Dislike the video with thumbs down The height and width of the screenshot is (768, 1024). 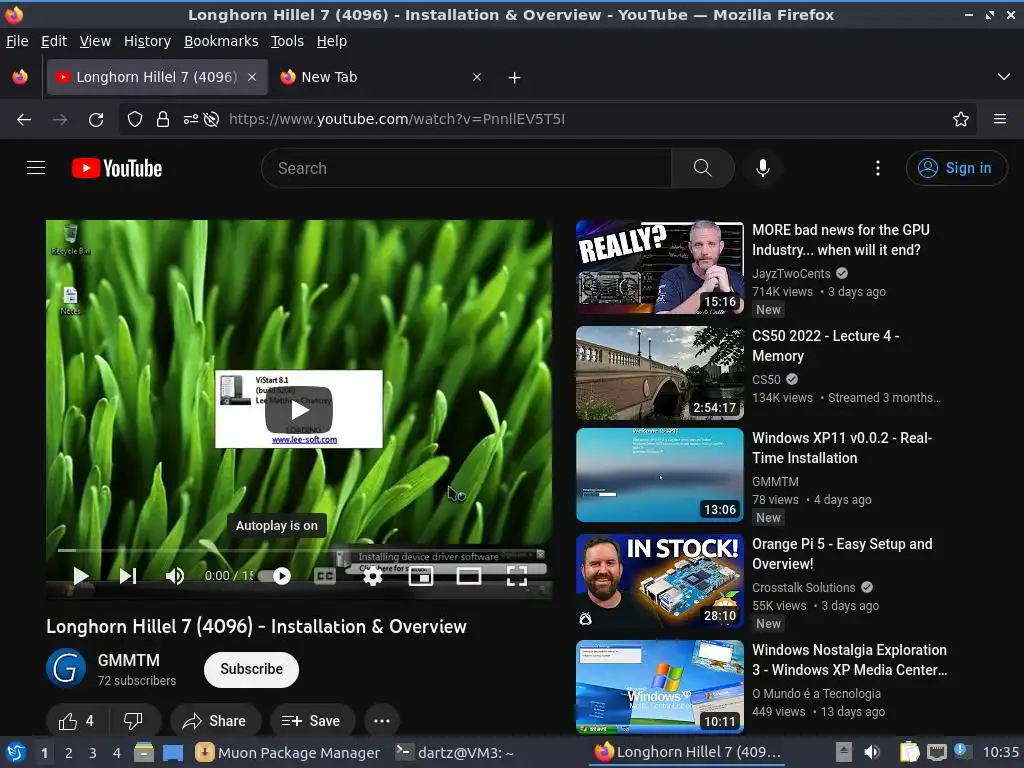(x=134, y=721)
